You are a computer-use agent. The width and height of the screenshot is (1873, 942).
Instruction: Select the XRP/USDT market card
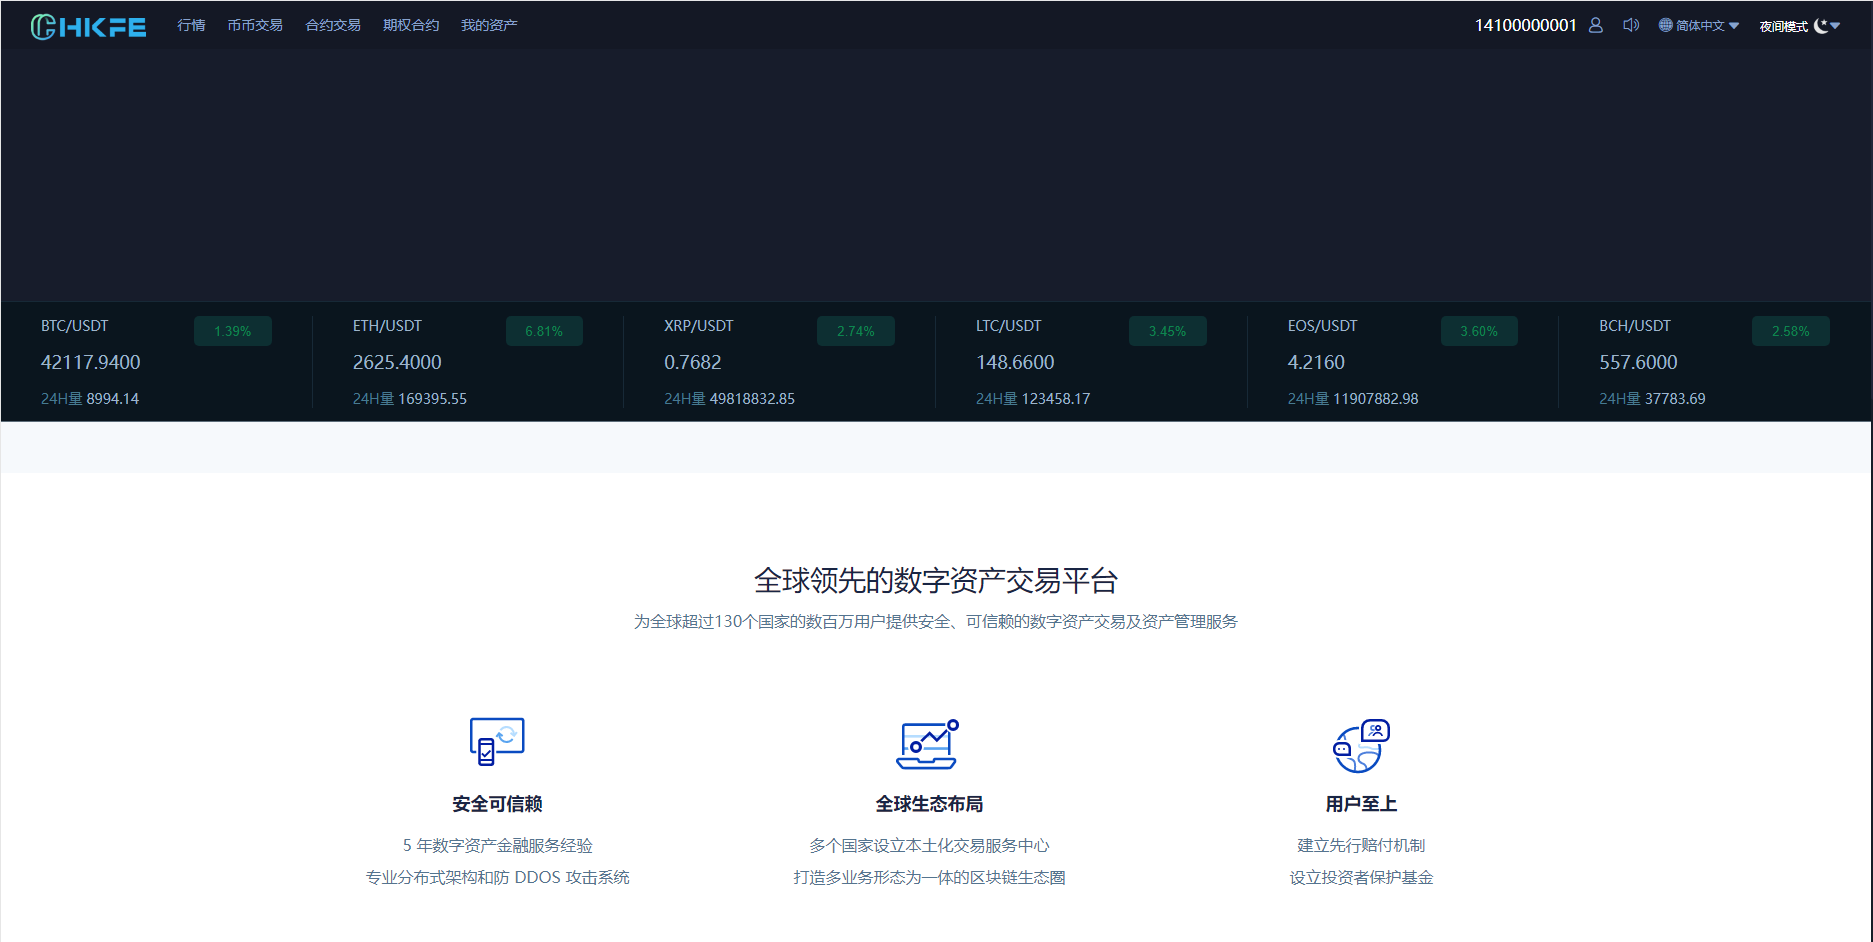[x=780, y=360]
